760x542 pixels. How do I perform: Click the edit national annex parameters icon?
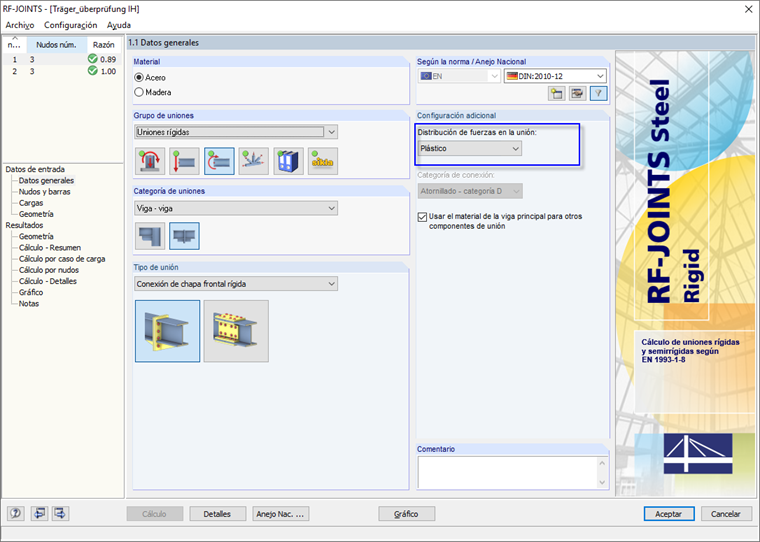[x=577, y=94]
